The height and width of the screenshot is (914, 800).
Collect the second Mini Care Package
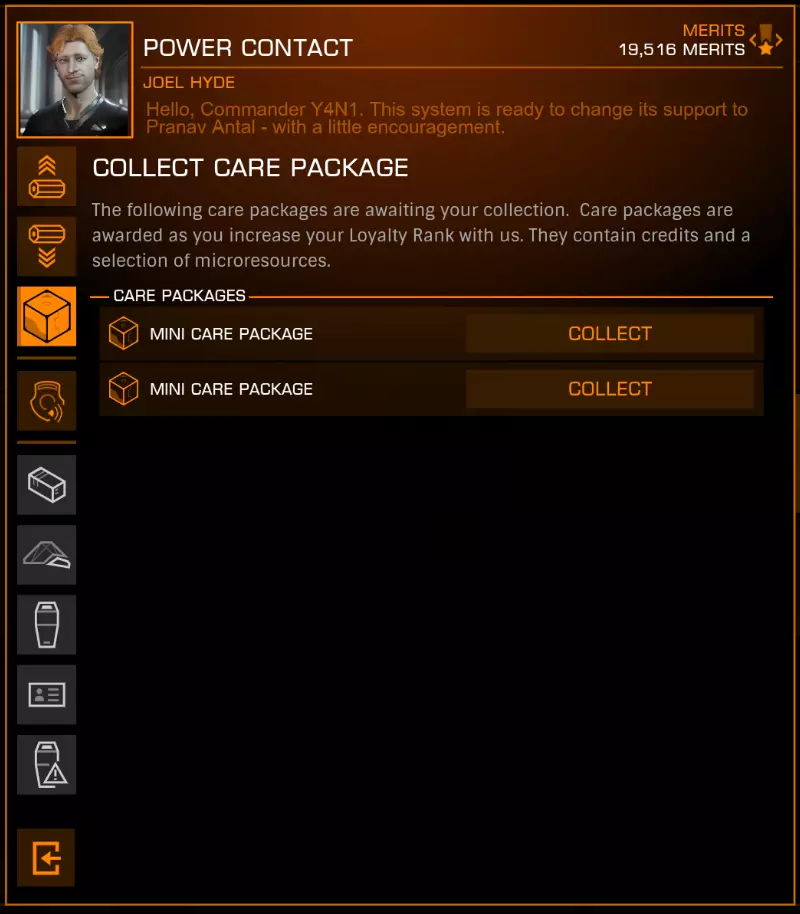610,389
